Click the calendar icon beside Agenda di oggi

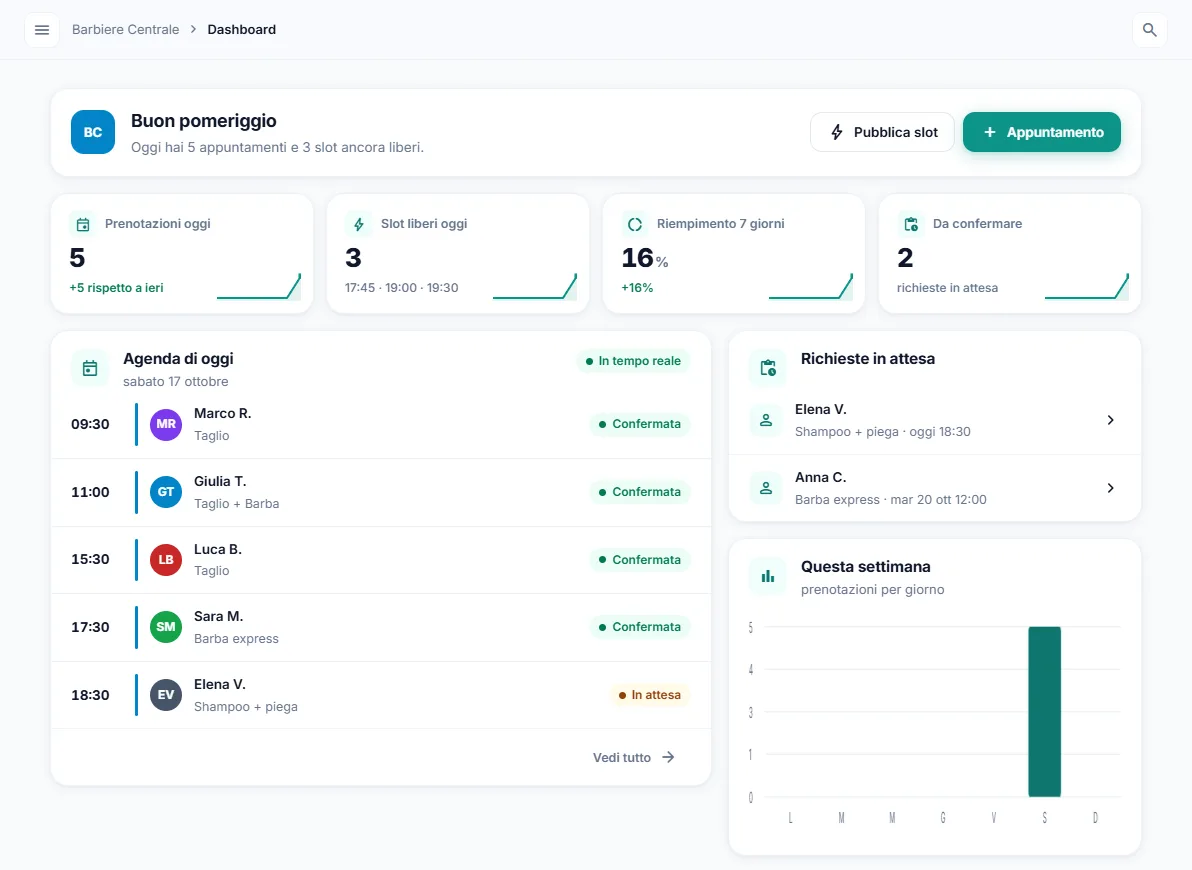[90, 368]
